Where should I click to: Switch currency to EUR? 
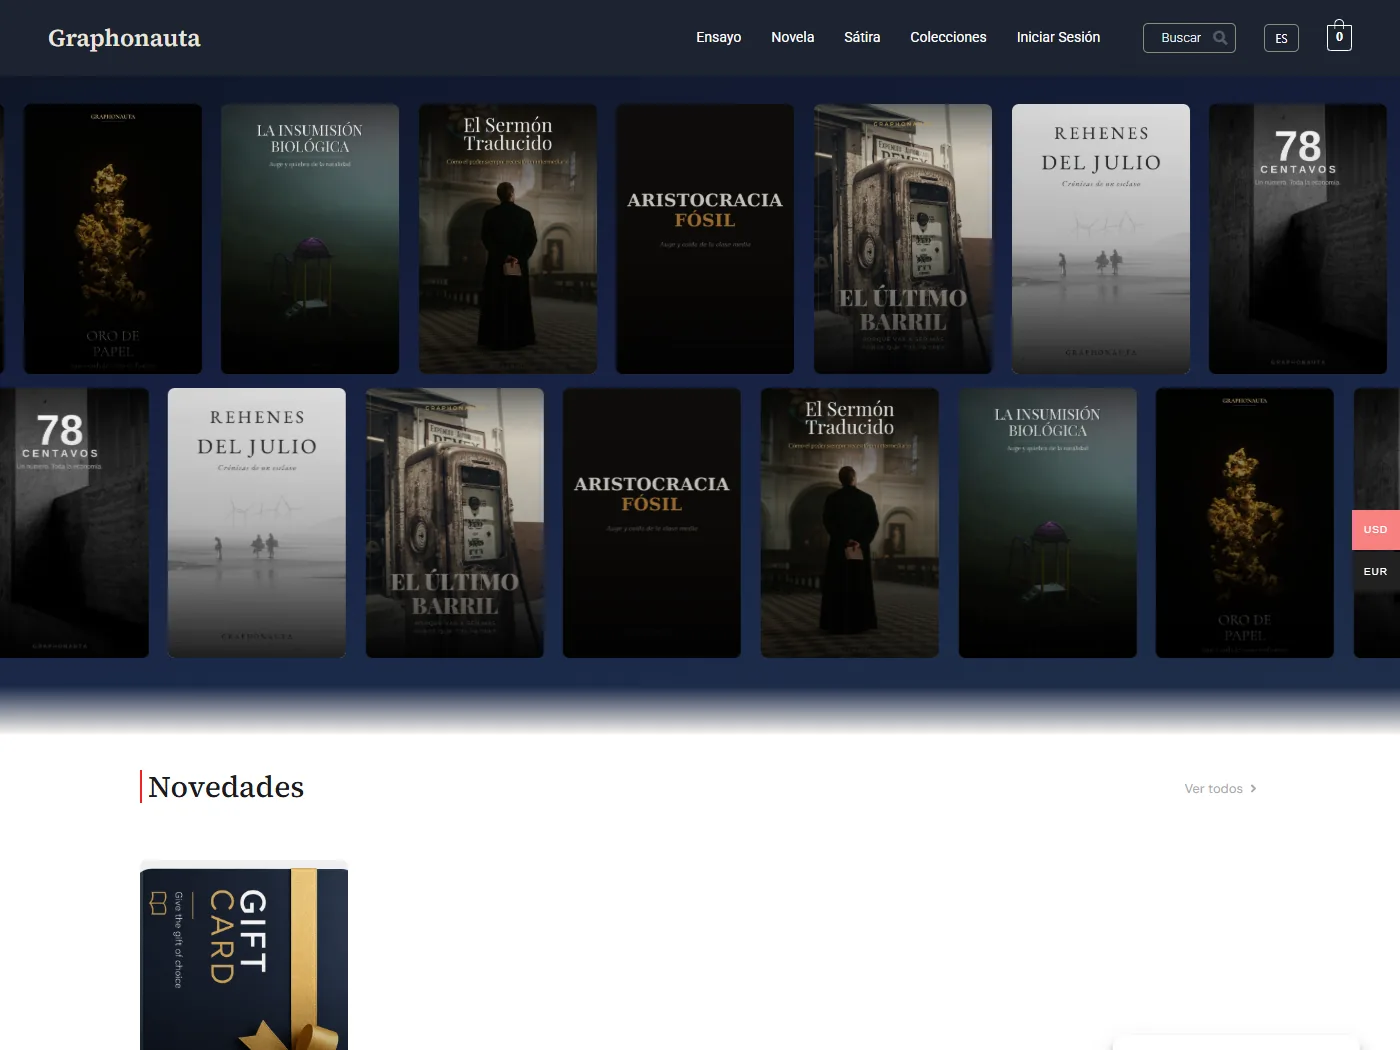click(1376, 572)
